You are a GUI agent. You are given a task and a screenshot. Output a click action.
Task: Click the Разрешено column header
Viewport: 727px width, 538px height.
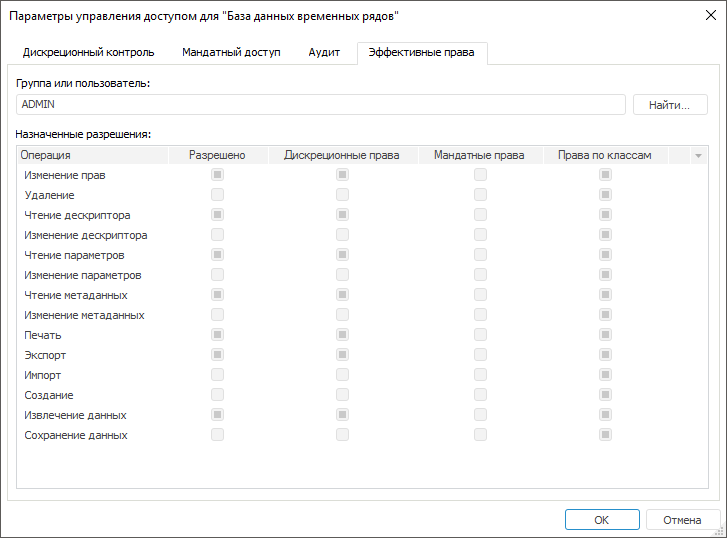point(217,155)
